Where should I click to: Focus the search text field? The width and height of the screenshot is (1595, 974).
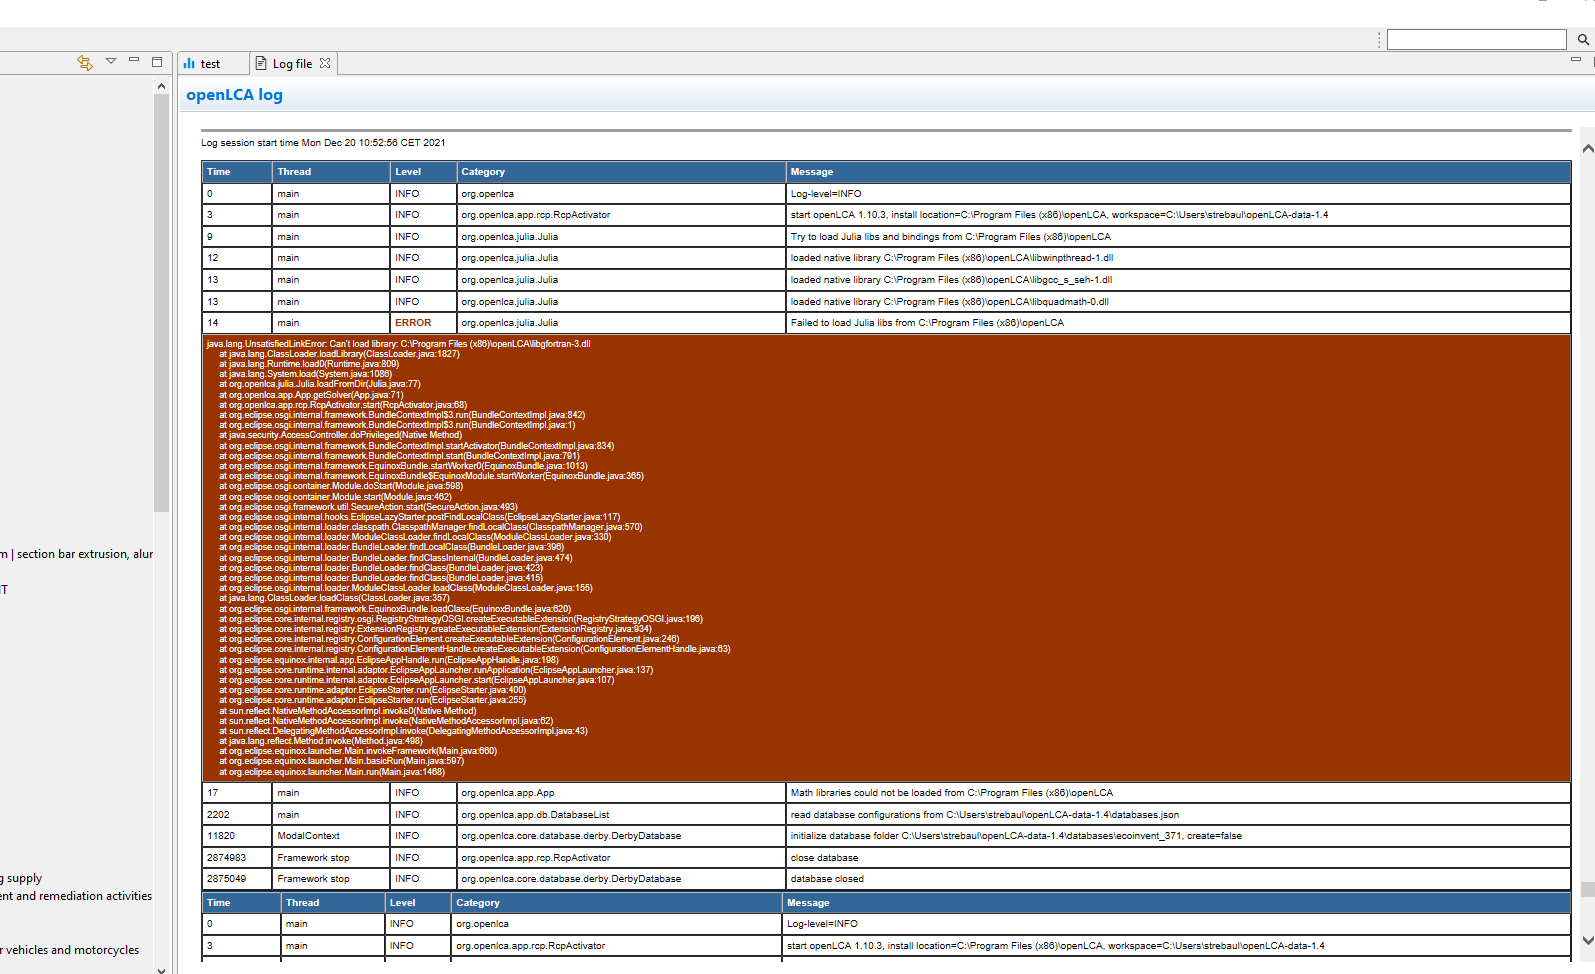(1475, 40)
